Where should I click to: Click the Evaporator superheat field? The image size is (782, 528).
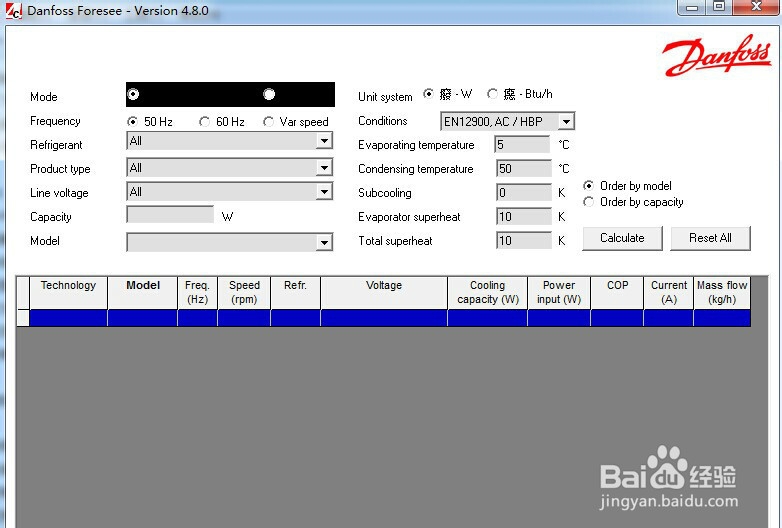click(524, 216)
